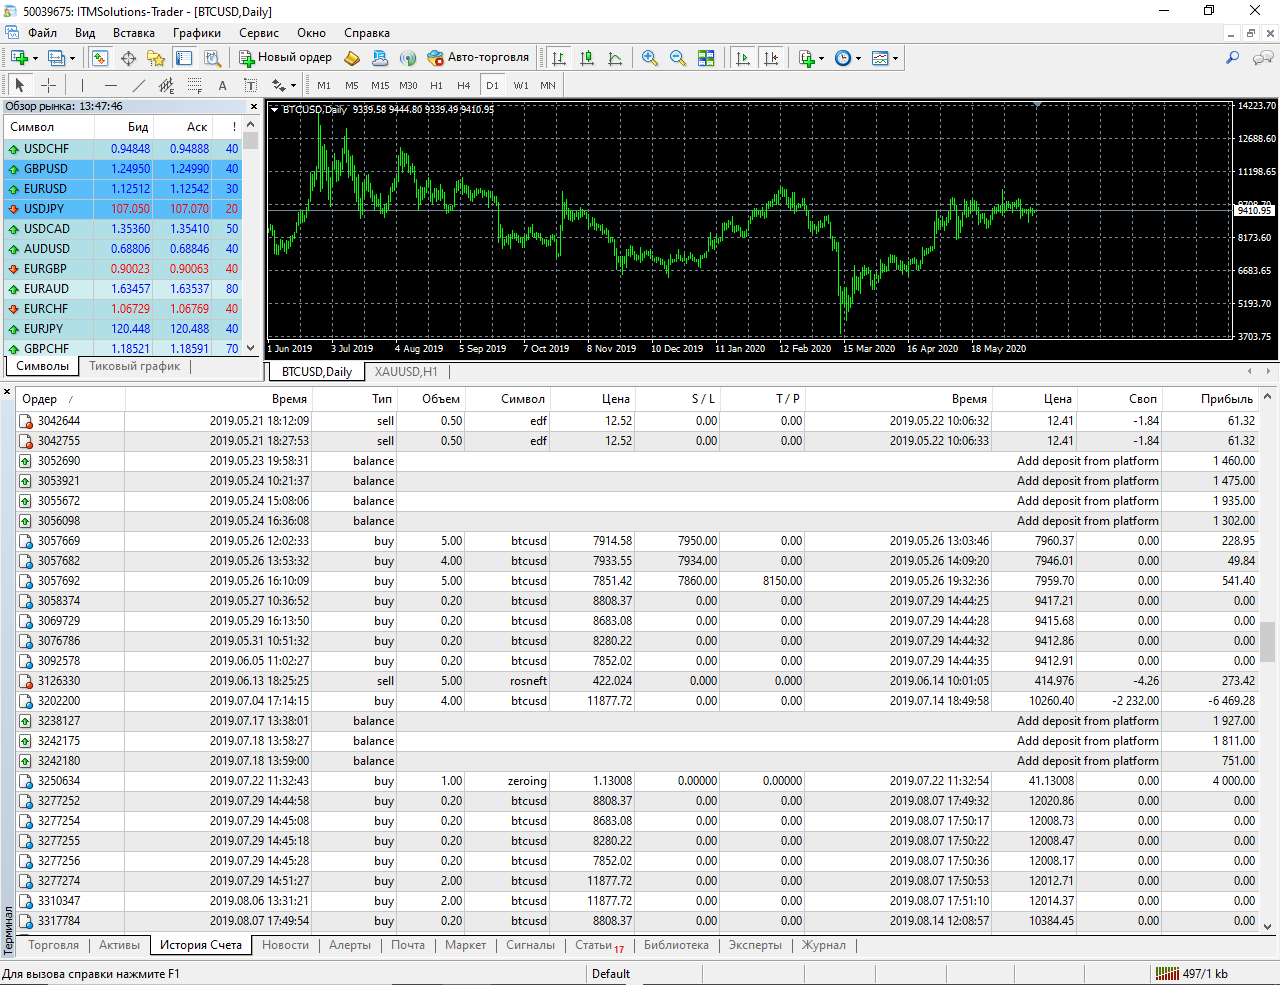This screenshot has height=985, width=1280.
Task: Switch chart to candlesticks icon
Action: tap(587, 58)
